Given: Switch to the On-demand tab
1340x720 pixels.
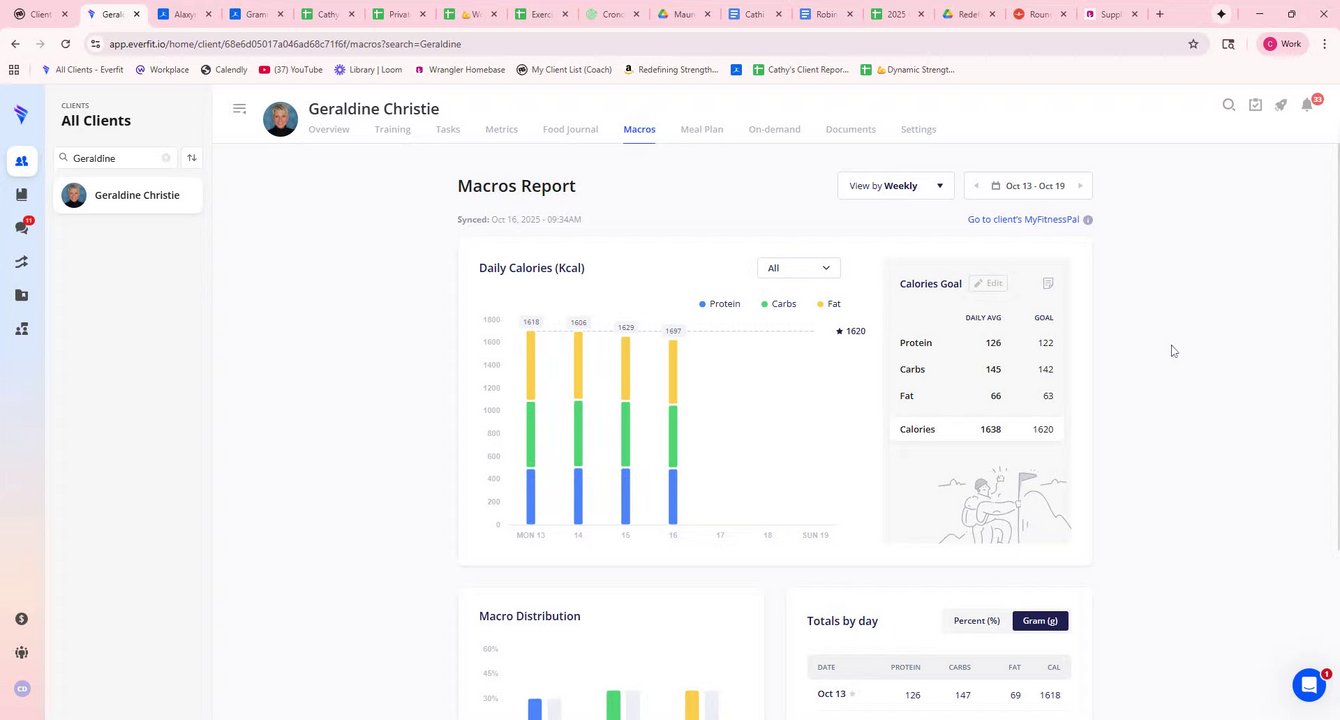Looking at the screenshot, I should [774, 129].
